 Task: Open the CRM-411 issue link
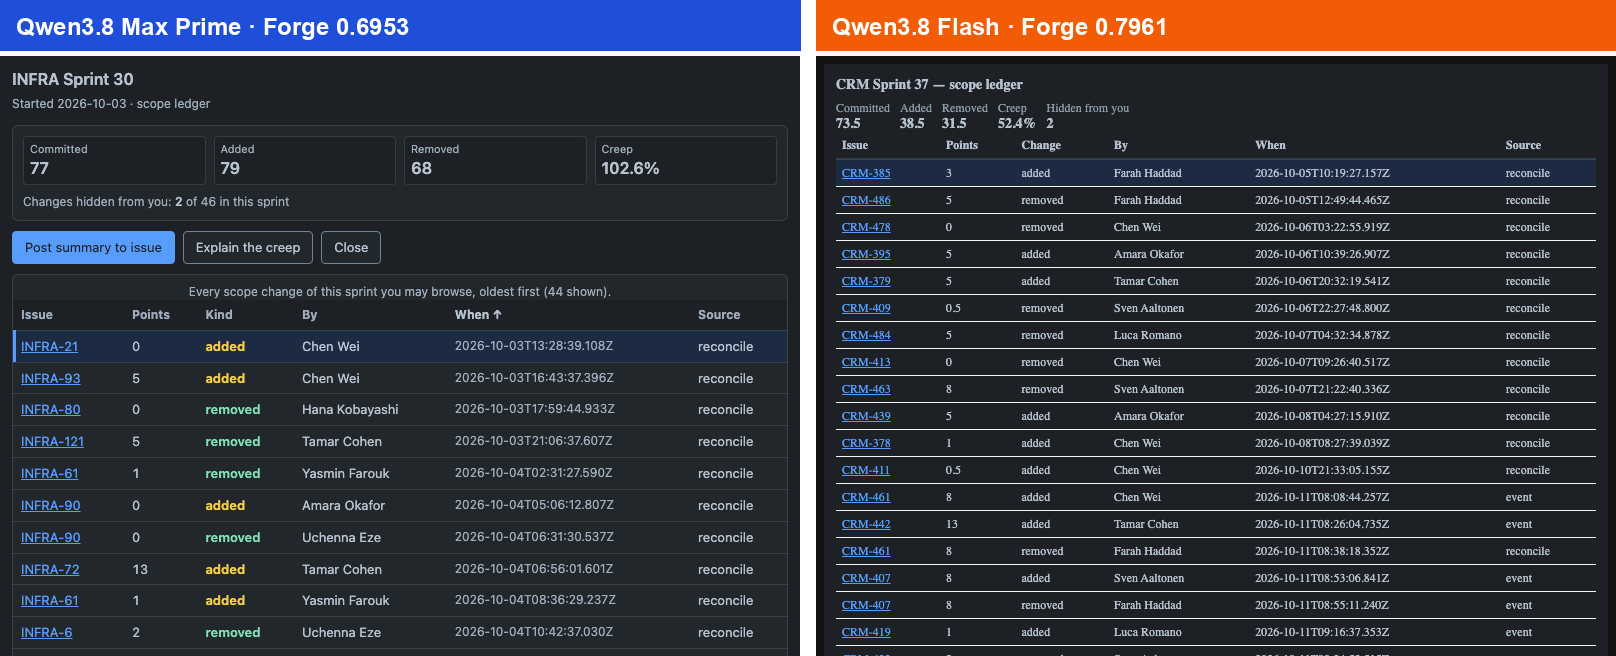[x=866, y=470]
